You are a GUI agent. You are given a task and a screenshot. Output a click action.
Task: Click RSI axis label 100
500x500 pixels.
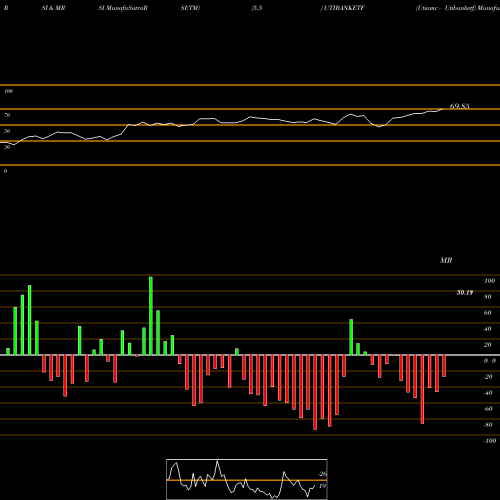(x=9, y=91)
